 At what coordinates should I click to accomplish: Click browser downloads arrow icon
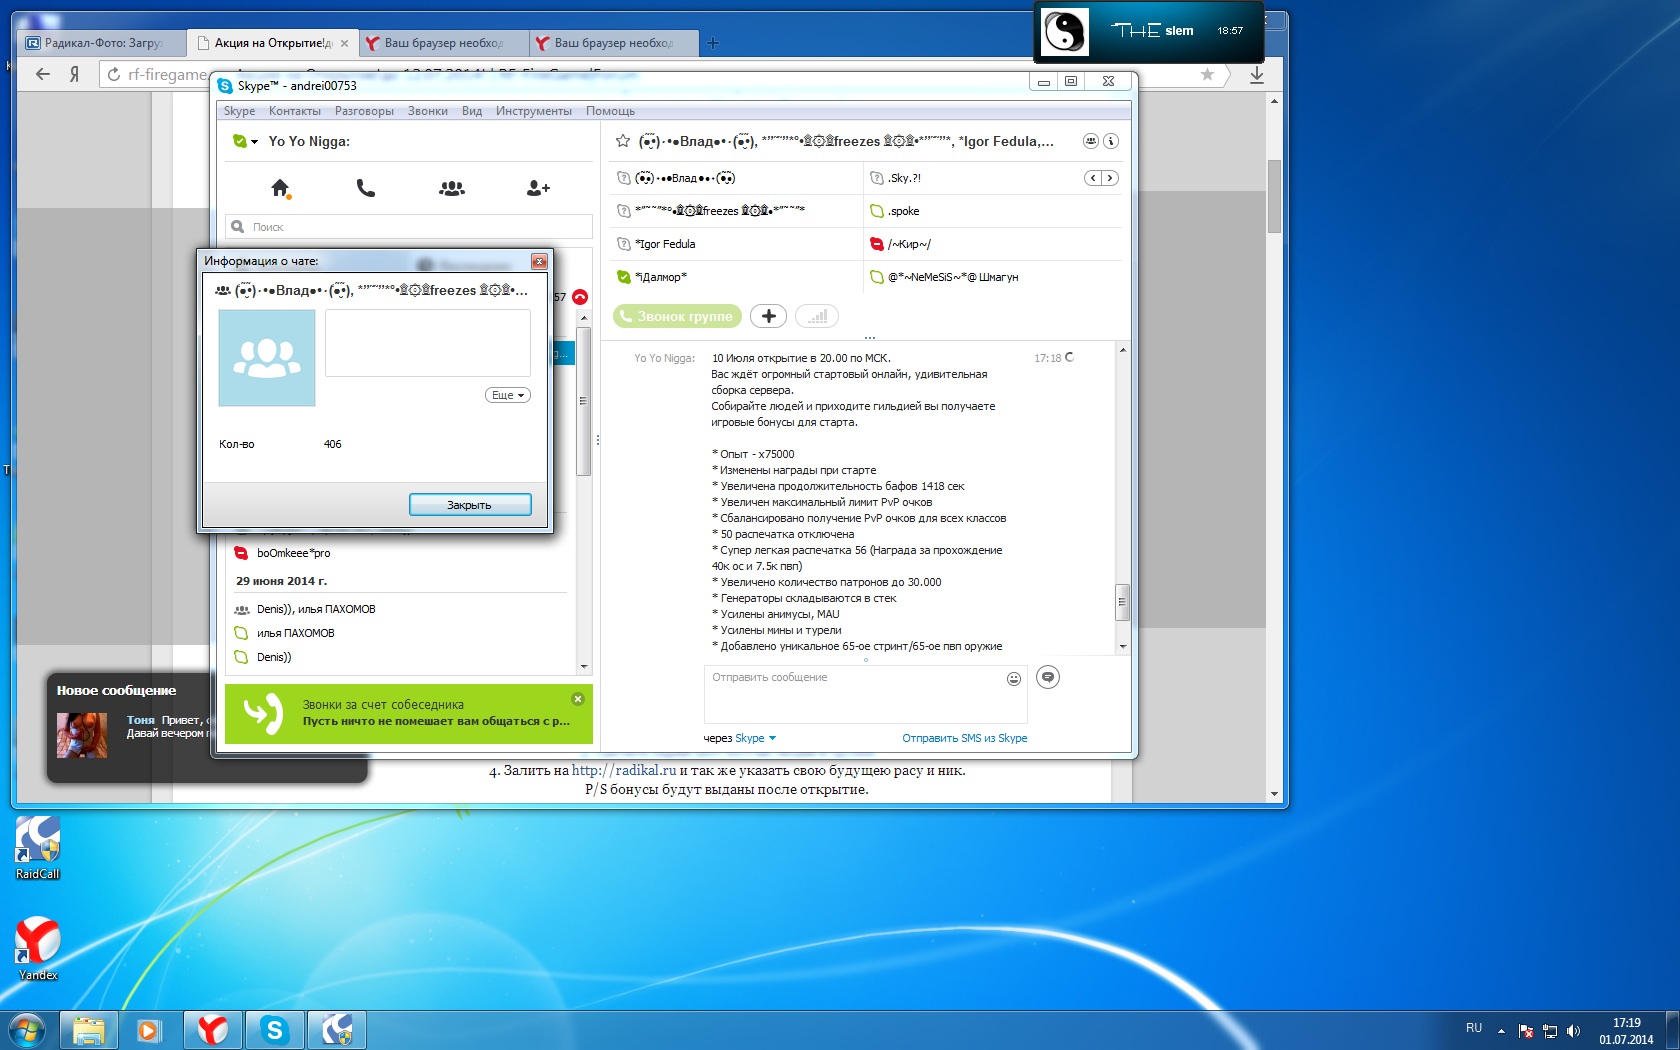pos(1257,74)
